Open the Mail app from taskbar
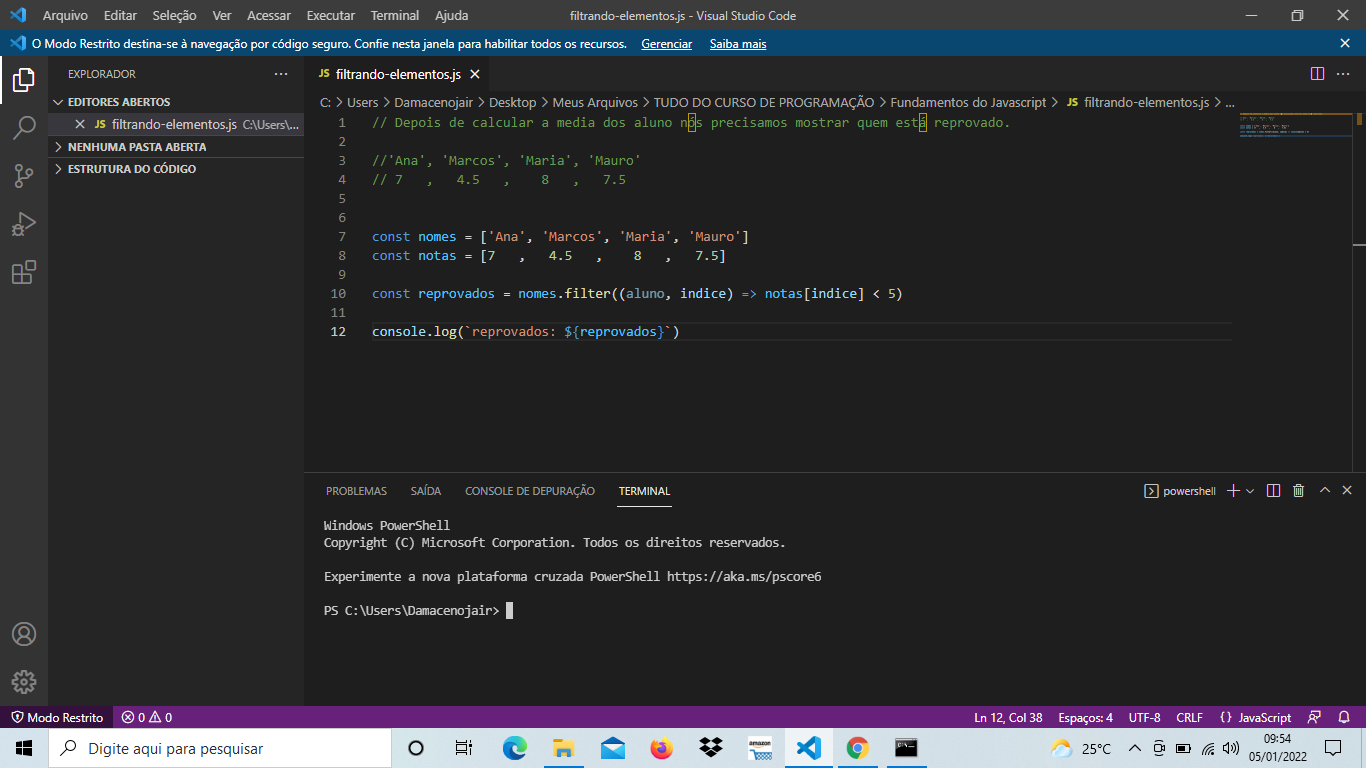The height and width of the screenshot is (768, 1366). pos(612,748)
